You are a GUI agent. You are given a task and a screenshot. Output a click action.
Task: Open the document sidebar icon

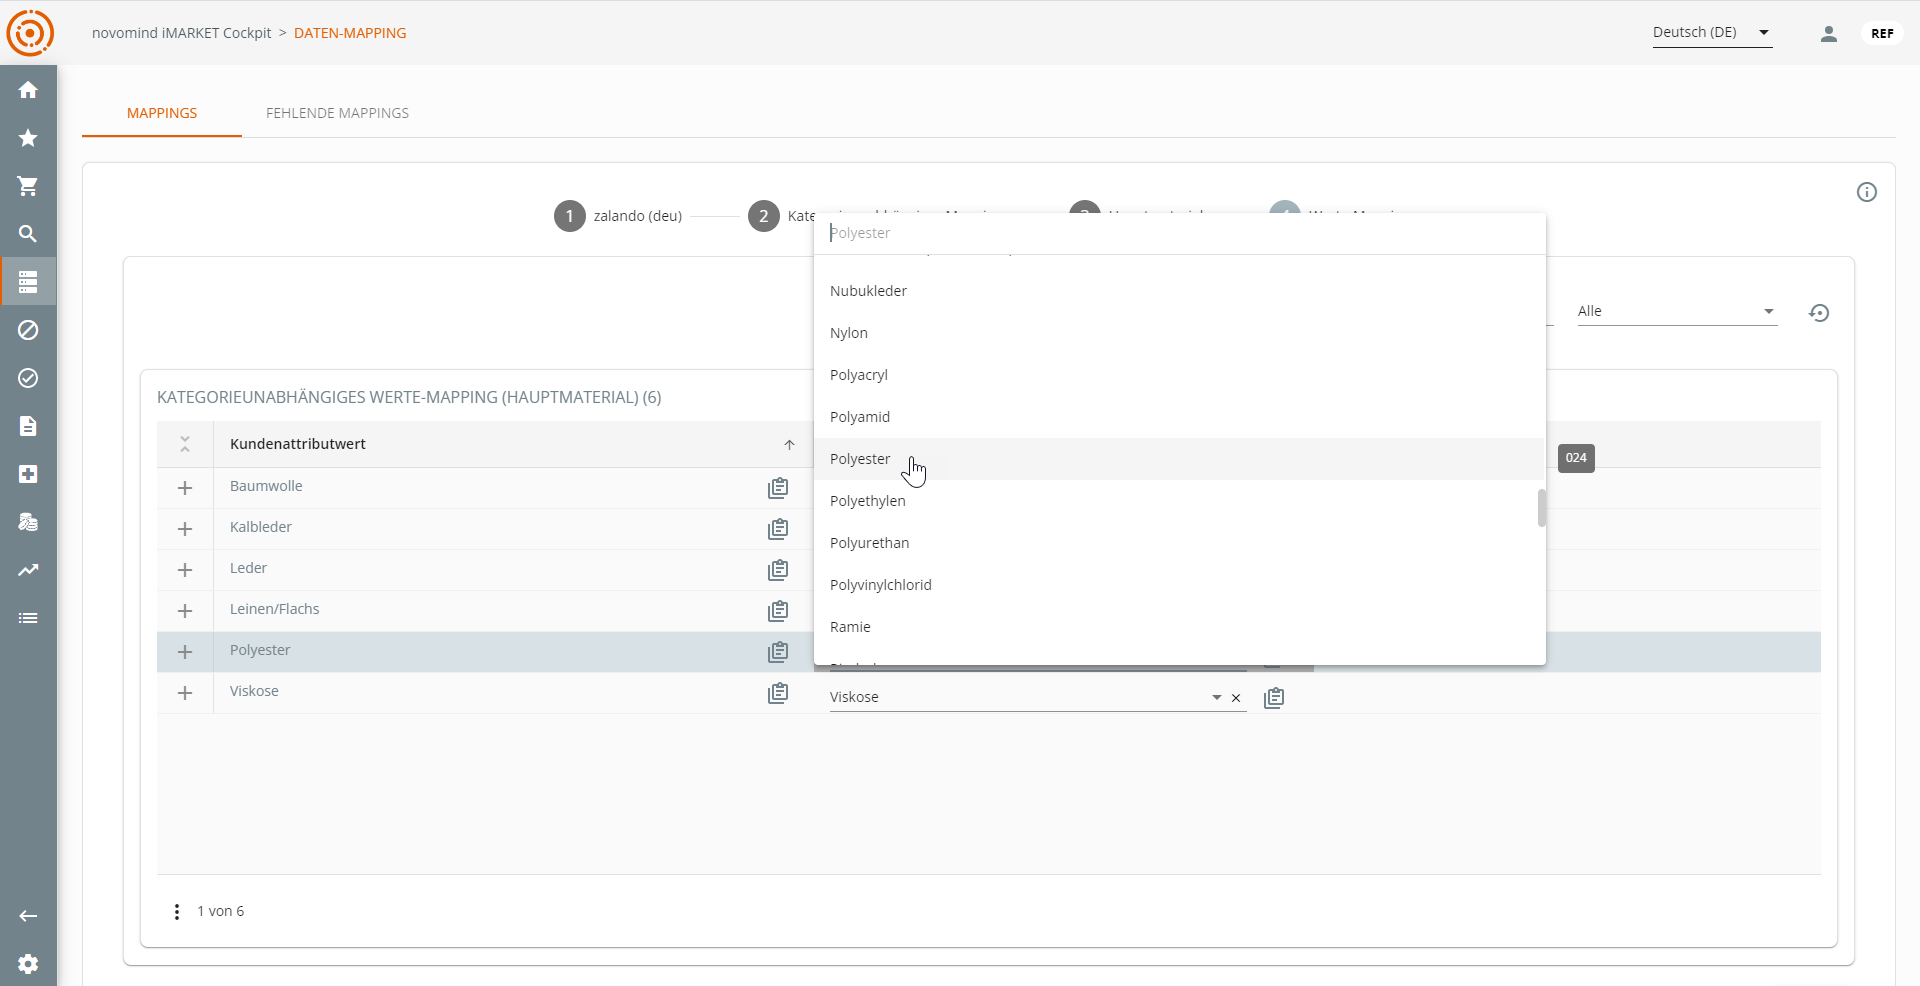coord(28,426)
